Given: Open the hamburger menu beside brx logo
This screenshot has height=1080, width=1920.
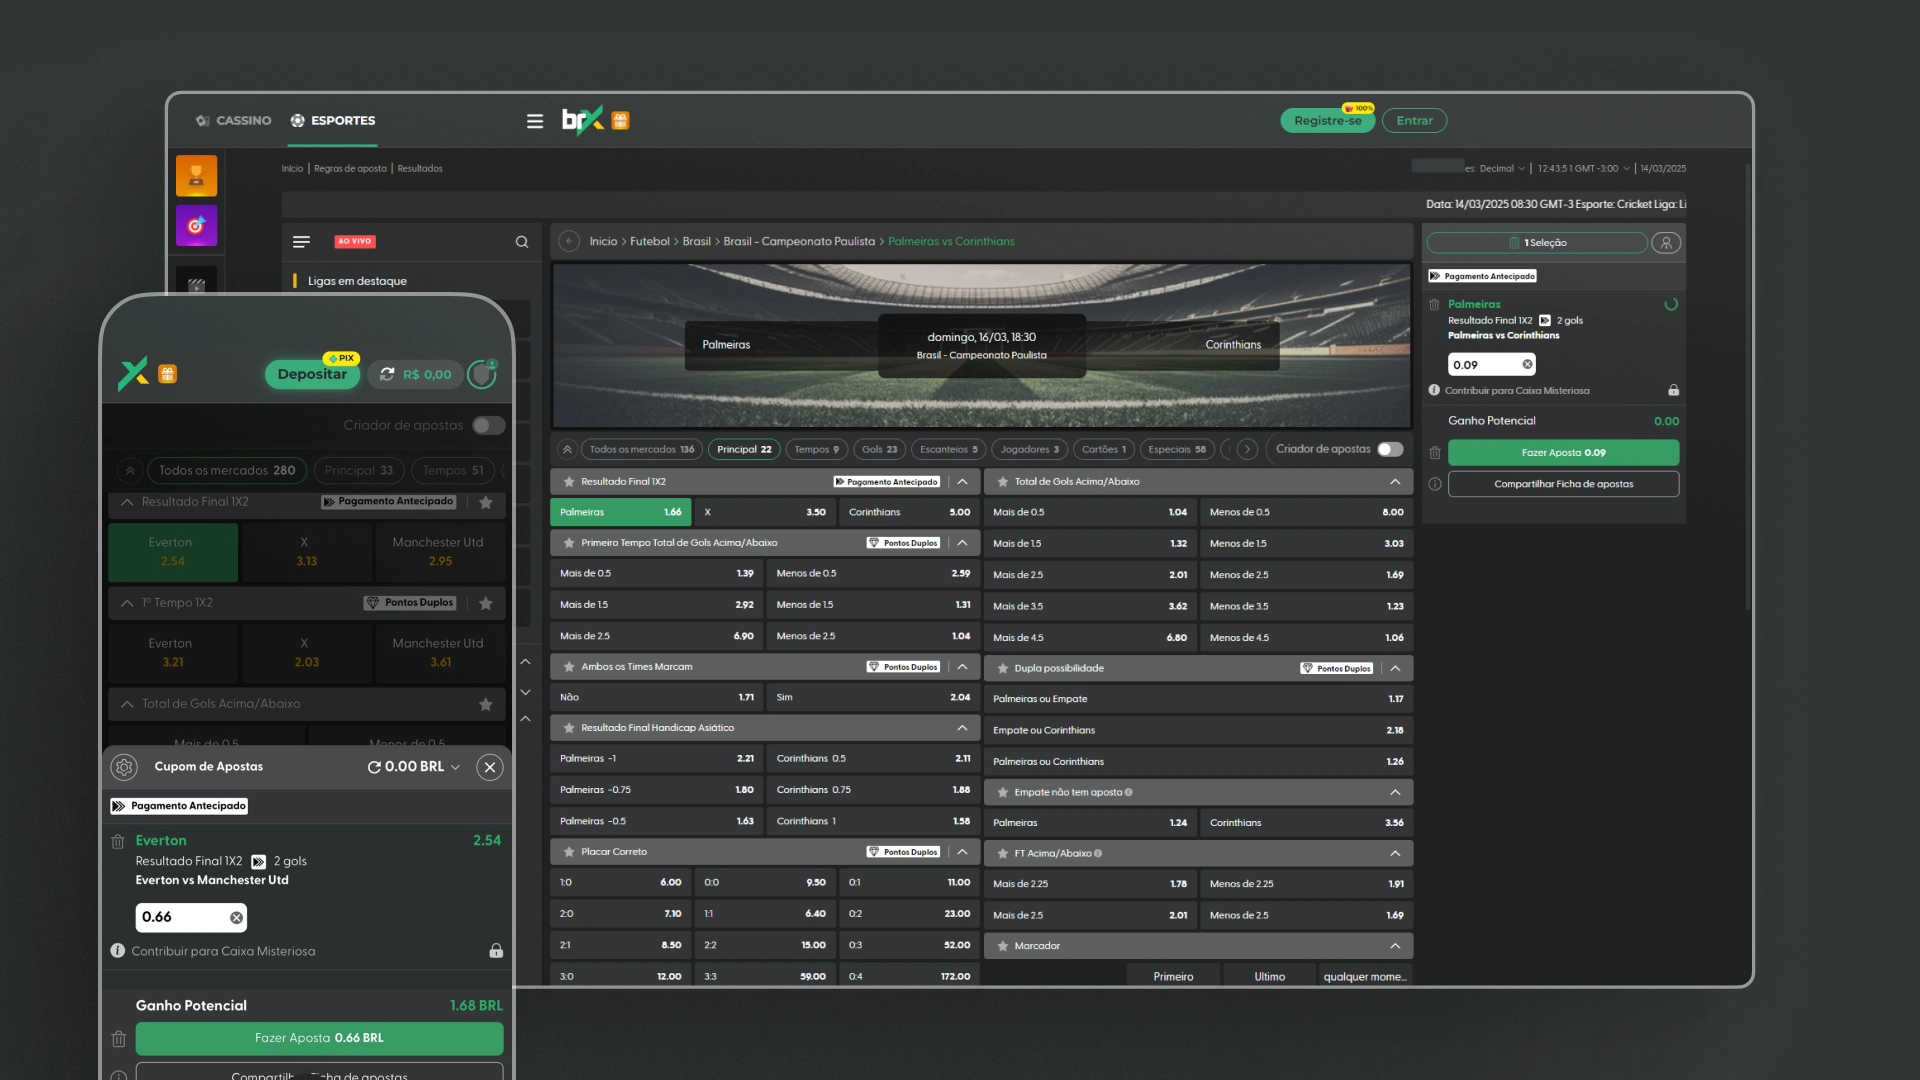Looking at the screenshot, I should pyautogui.click(x=535, y=121).
